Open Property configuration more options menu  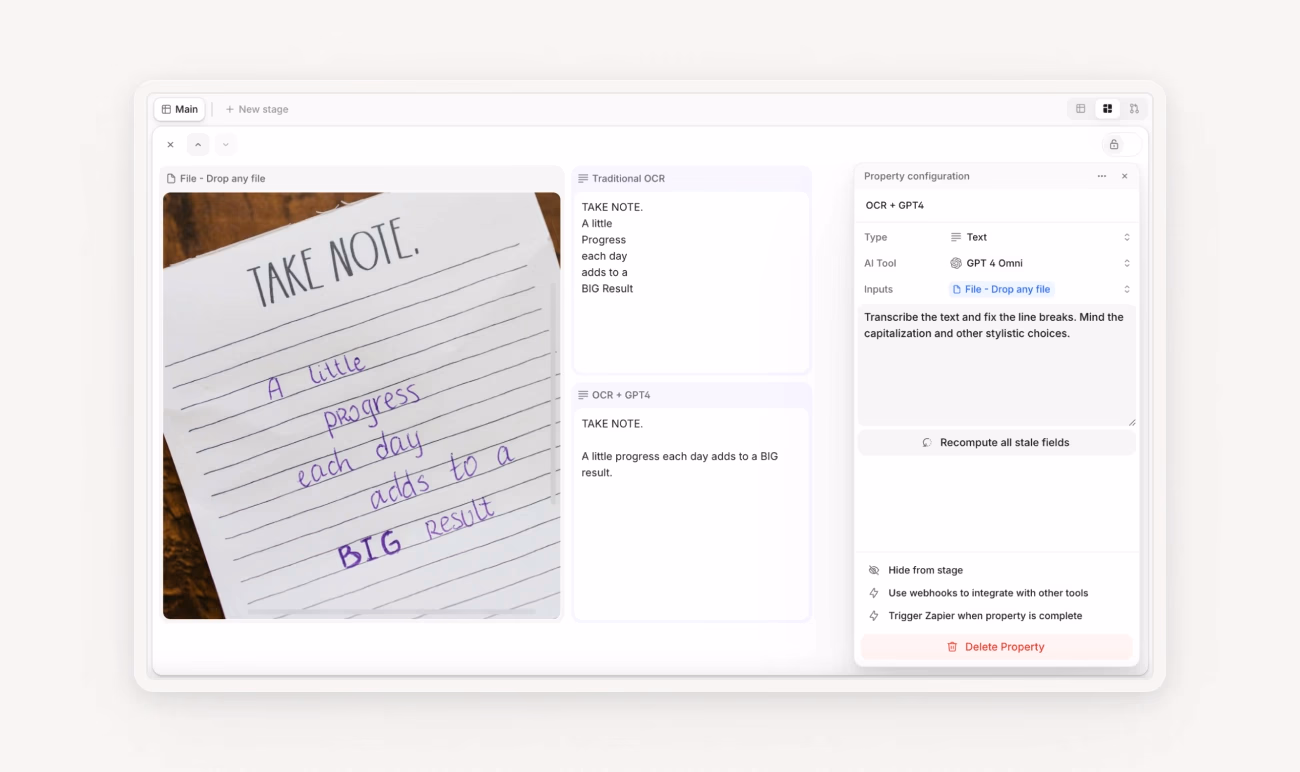tap(1101, 176)
